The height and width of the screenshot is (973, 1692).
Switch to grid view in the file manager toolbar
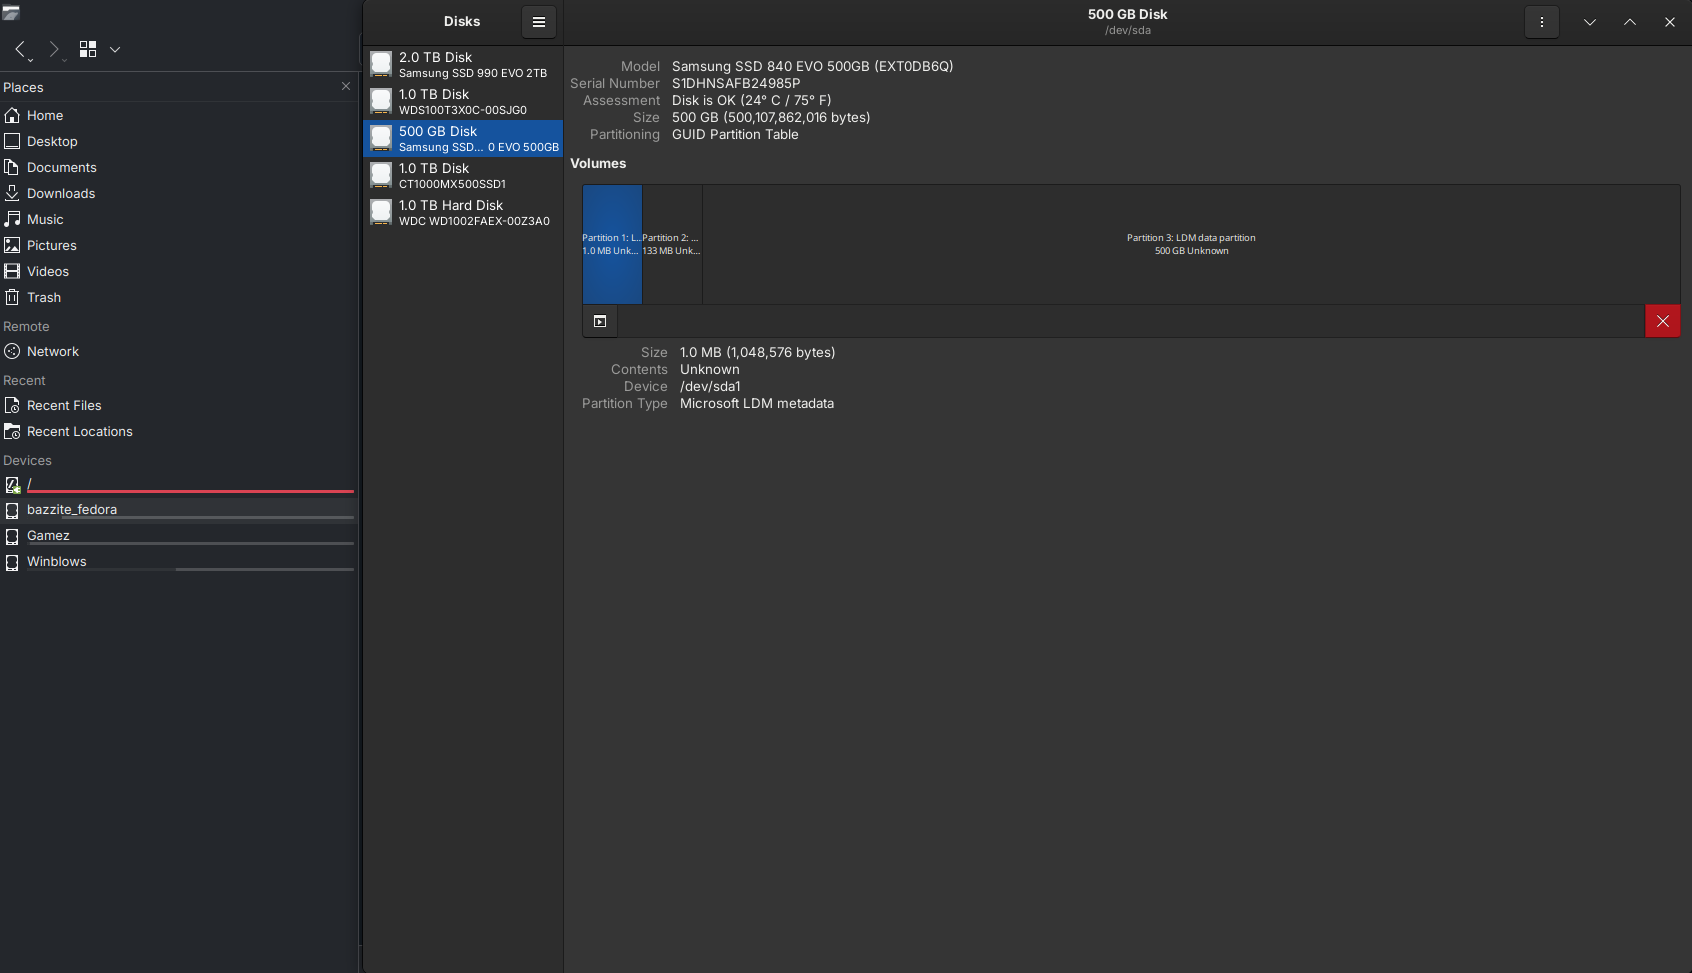(87, 48)
